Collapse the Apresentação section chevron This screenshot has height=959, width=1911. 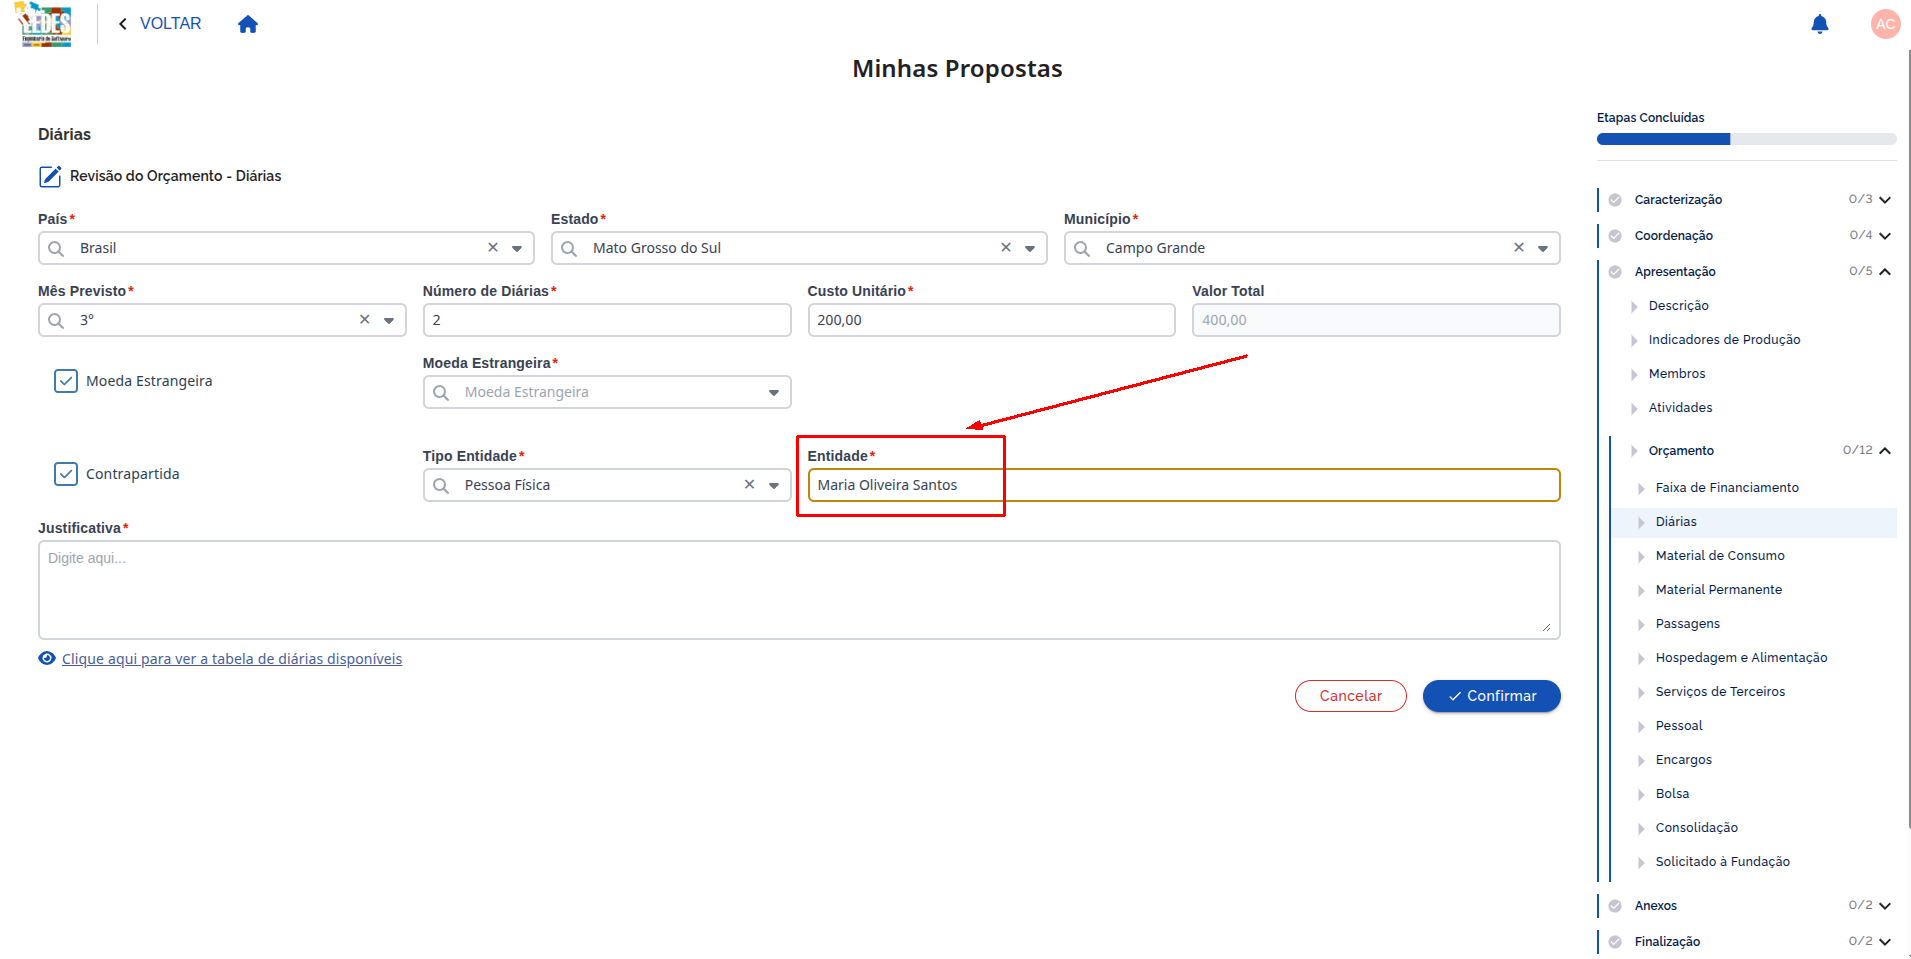(1885, 272)
